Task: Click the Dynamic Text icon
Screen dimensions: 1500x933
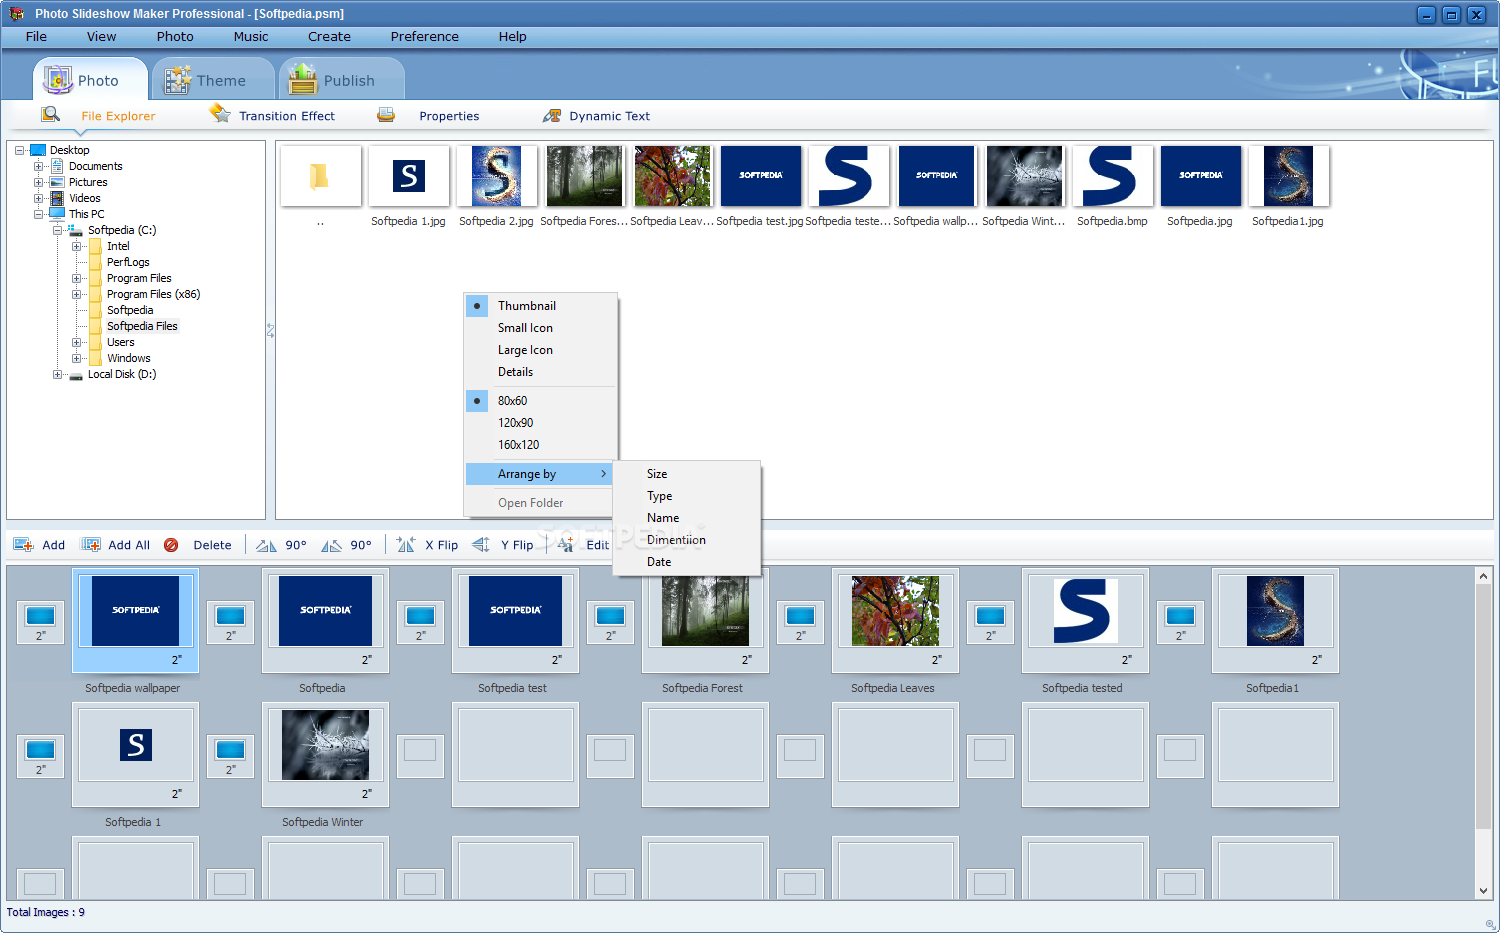Action: click(x=552, y=116)
